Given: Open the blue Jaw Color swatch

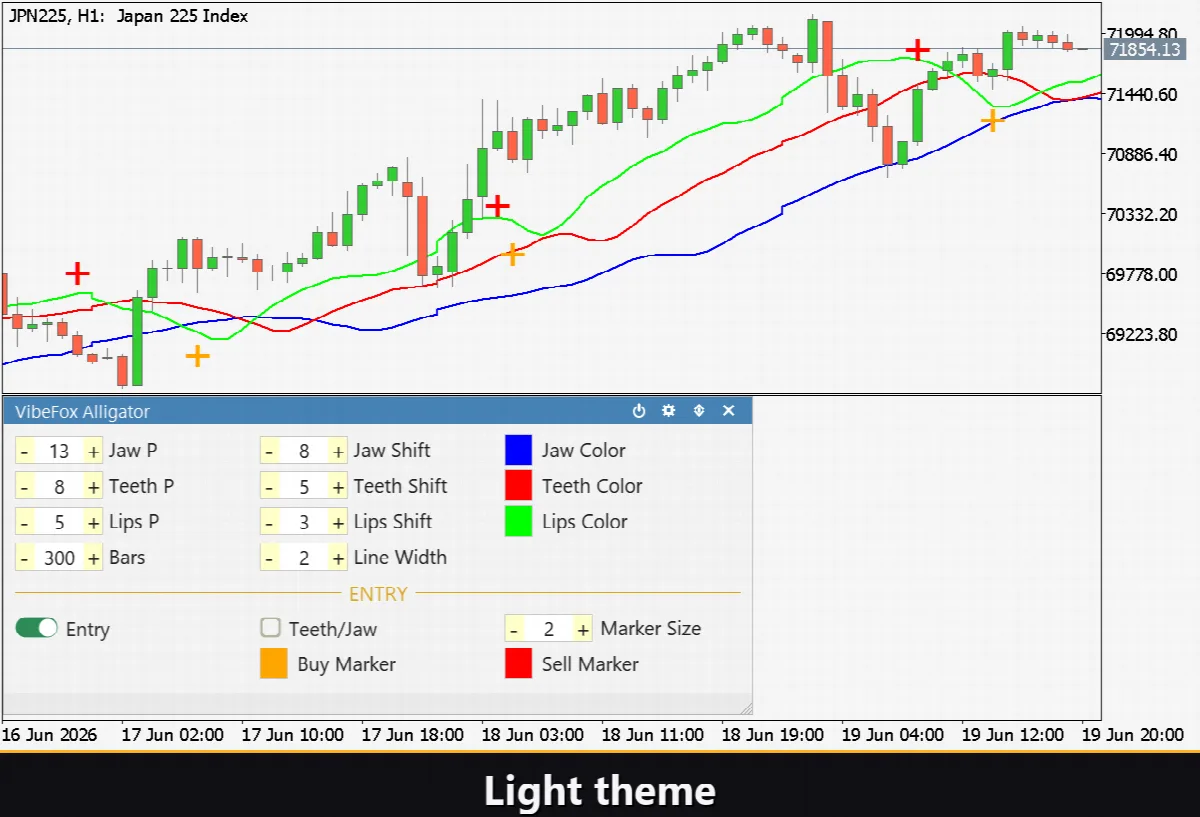Looking at the screenshot, I should click(518, 450).
